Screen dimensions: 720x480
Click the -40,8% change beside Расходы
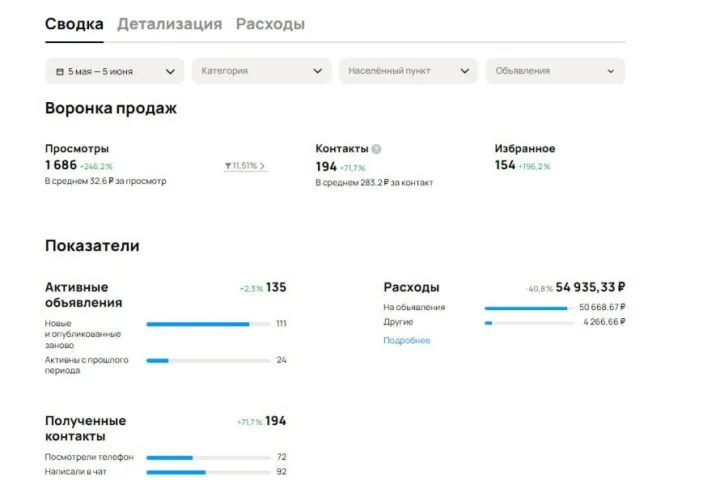[x=539, y=289]
